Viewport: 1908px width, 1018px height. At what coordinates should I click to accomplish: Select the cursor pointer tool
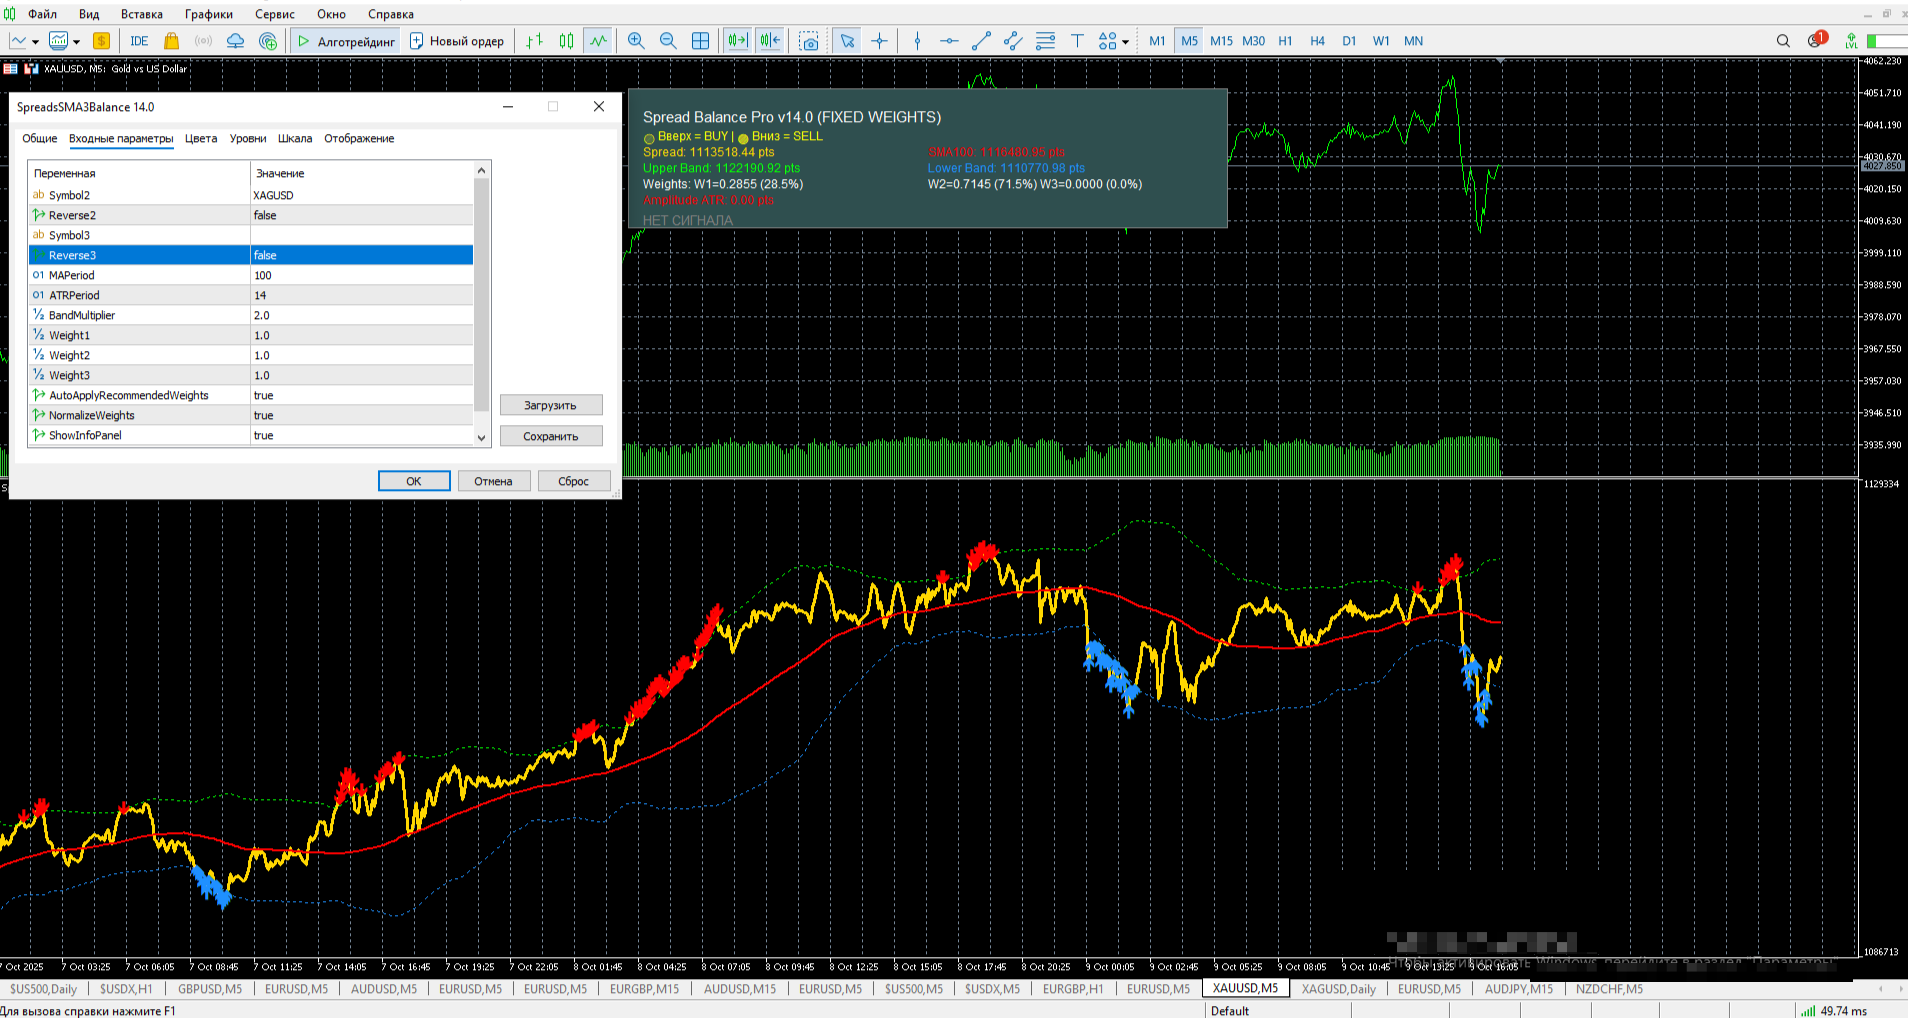[x=847, y=41]
